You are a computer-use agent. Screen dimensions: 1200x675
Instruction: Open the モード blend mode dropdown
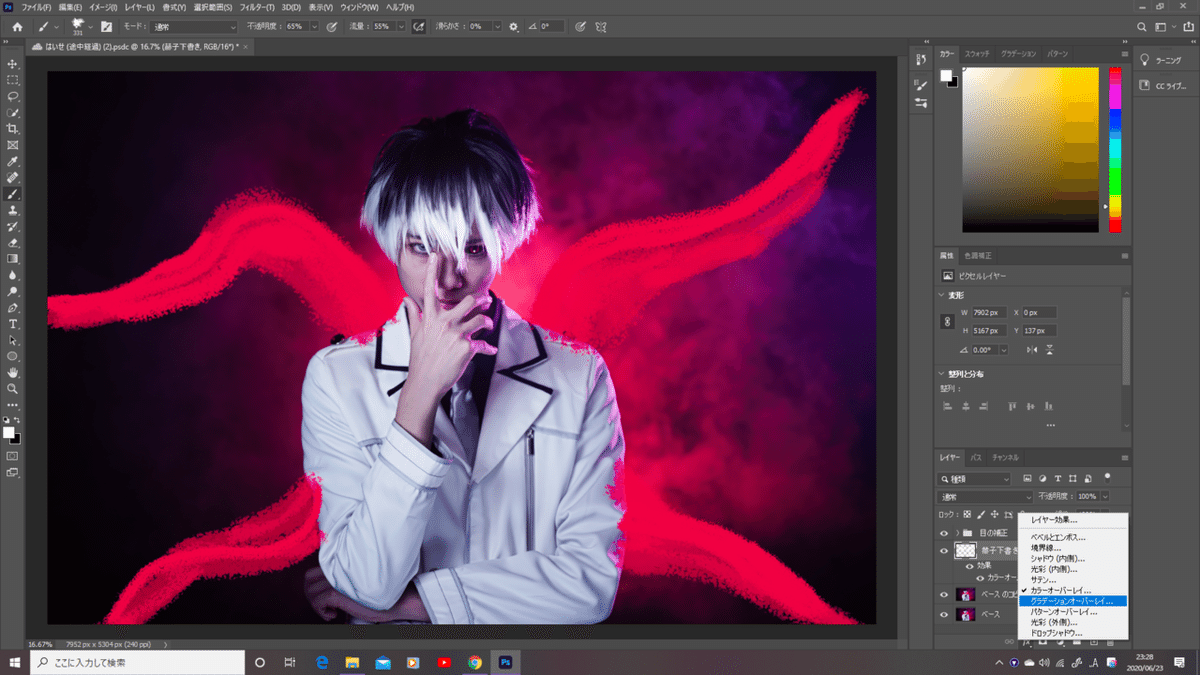[x=193, y=26]
